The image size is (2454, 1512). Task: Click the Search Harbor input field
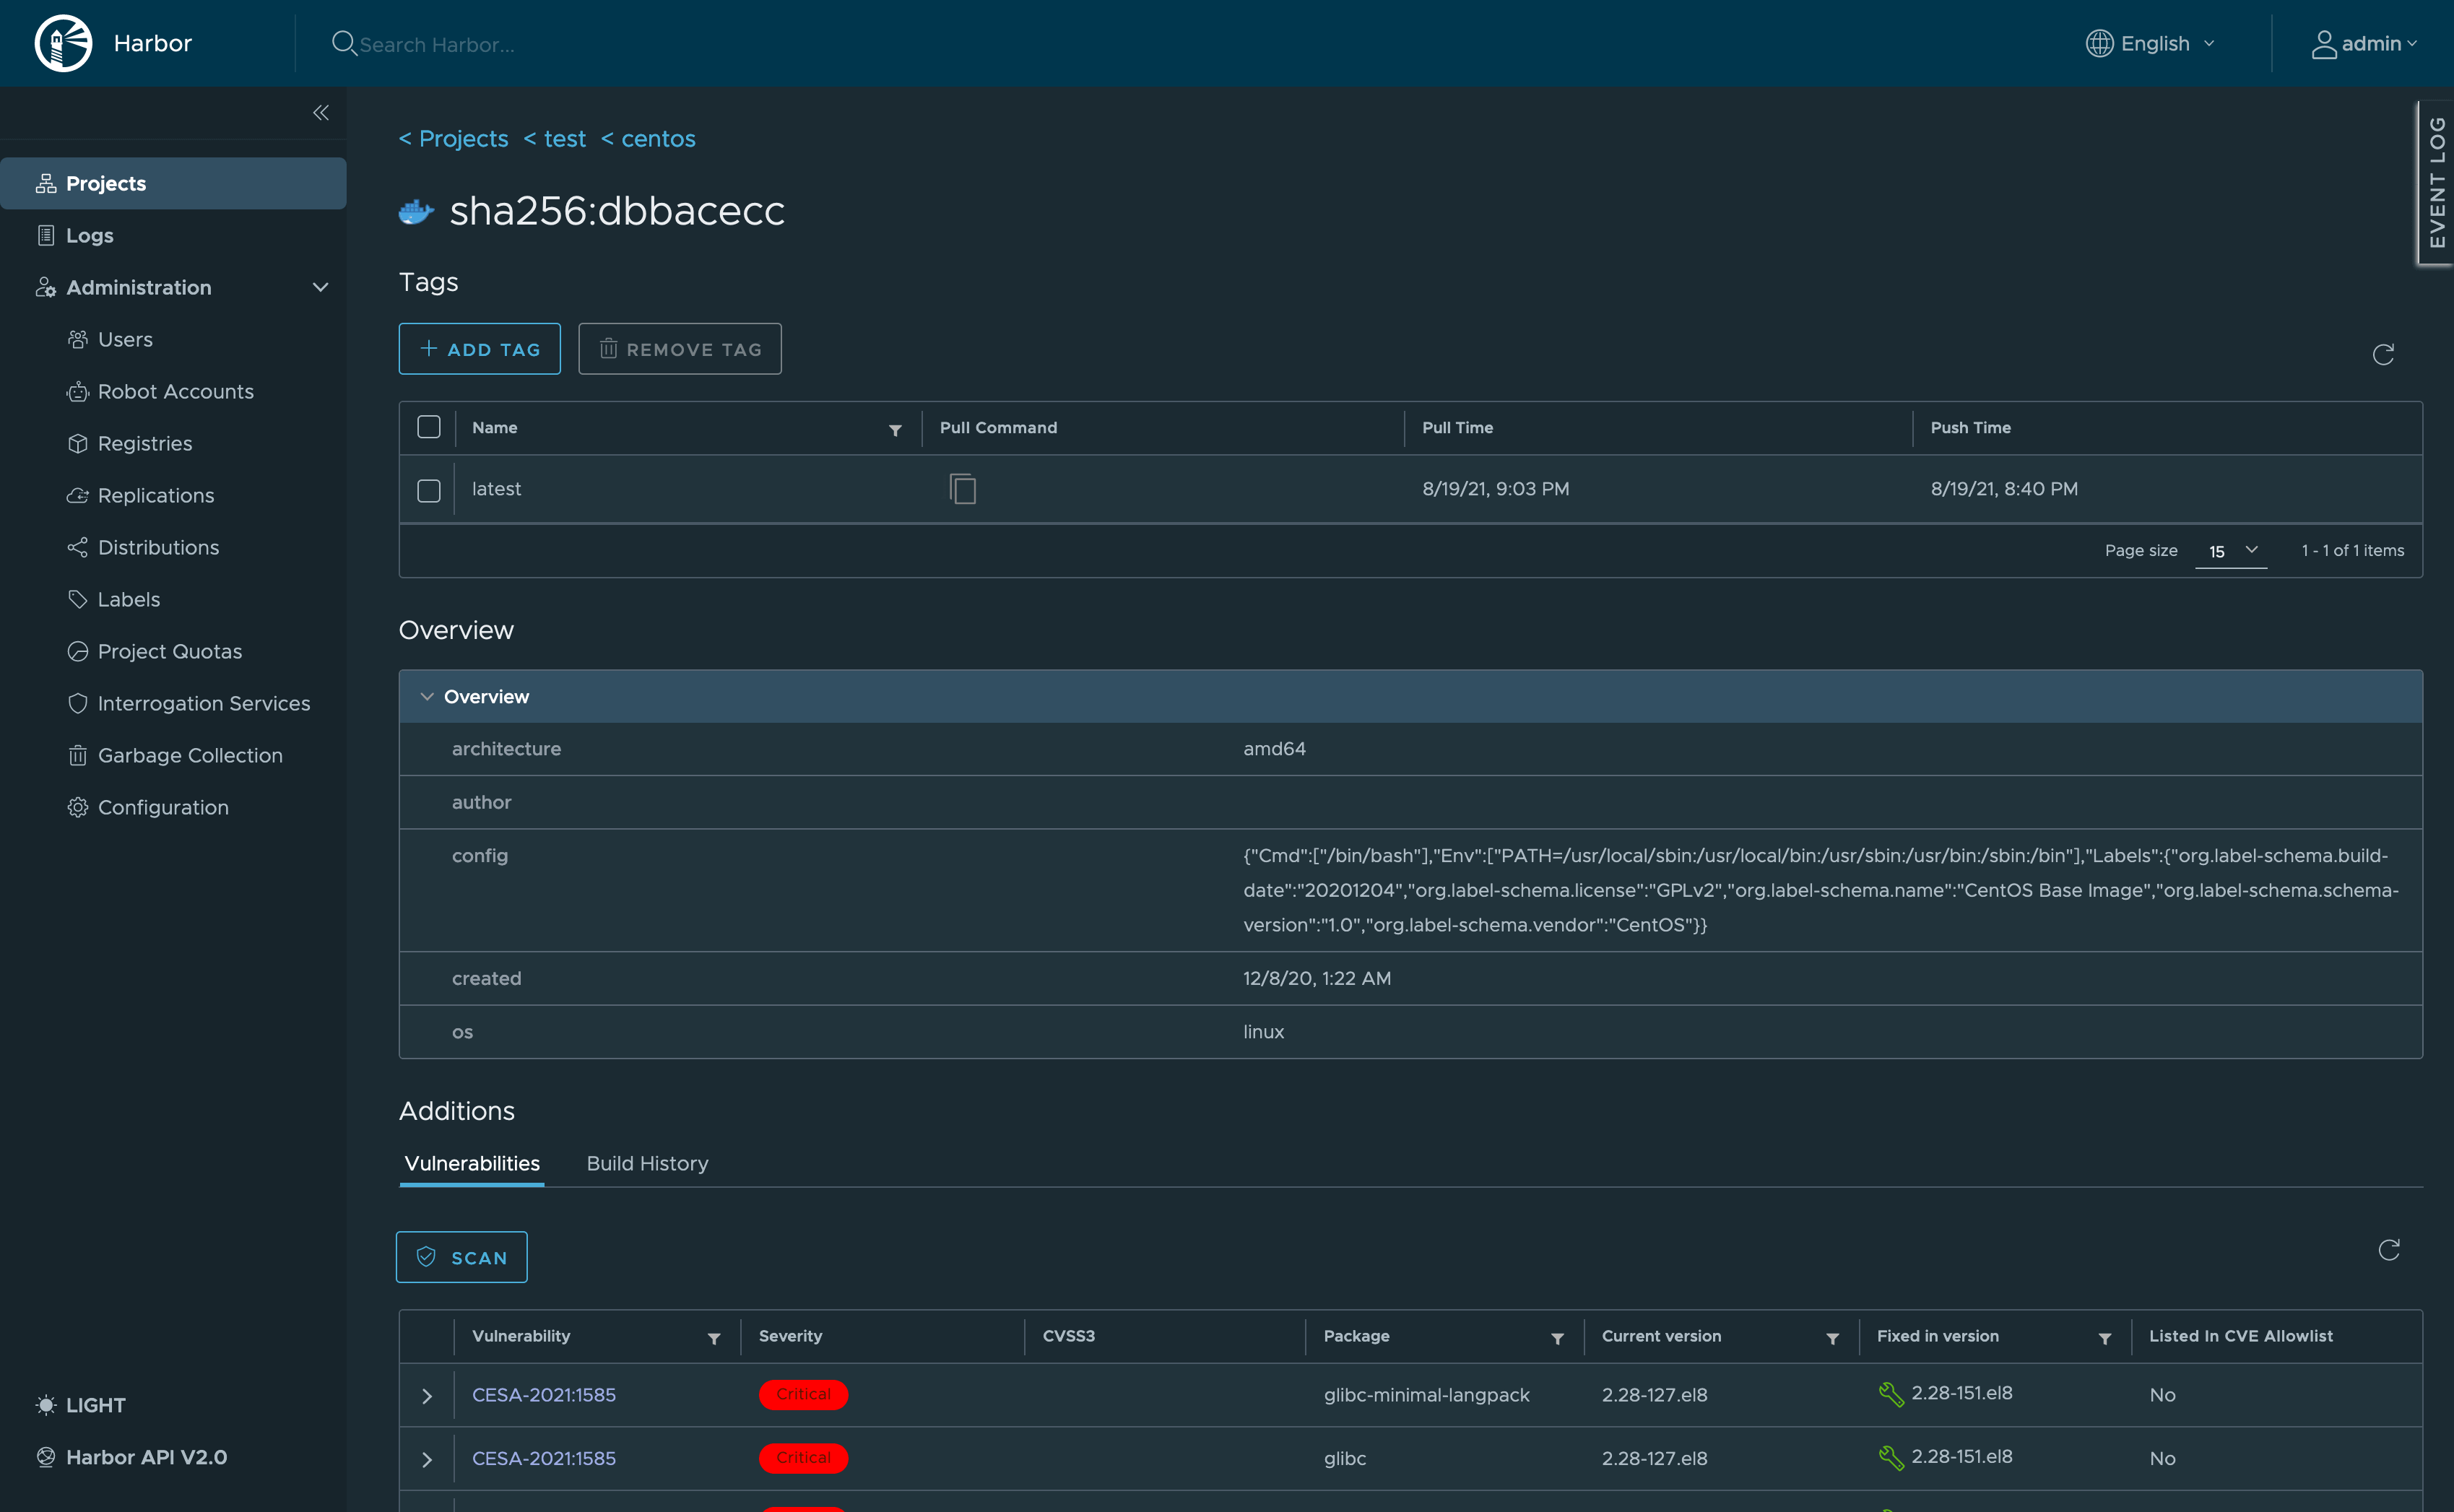click(x=437, y=44)
